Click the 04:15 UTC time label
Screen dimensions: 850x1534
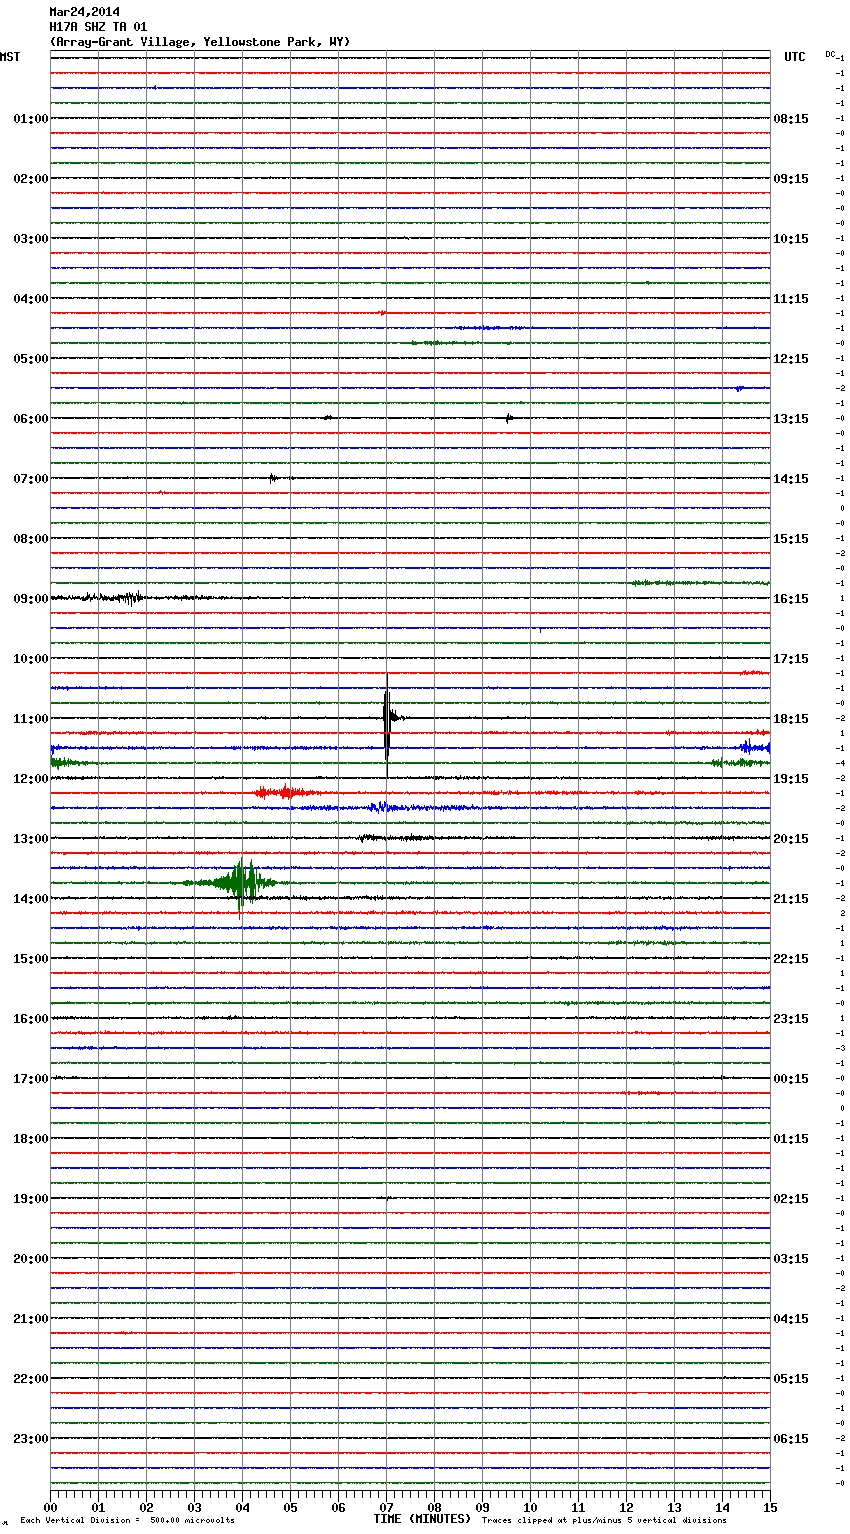[791, 1319]
